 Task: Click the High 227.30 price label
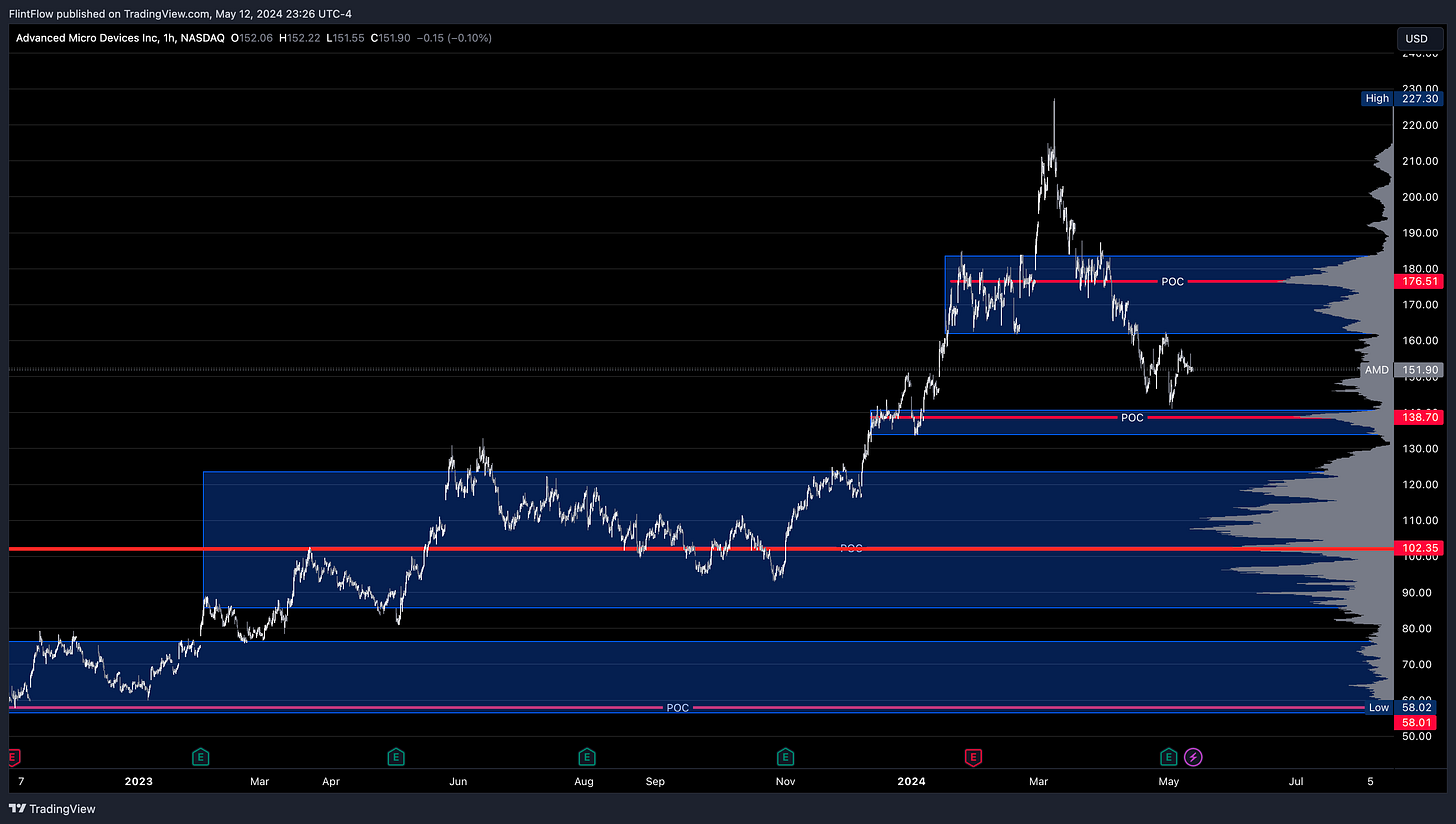click(1403, 99)
